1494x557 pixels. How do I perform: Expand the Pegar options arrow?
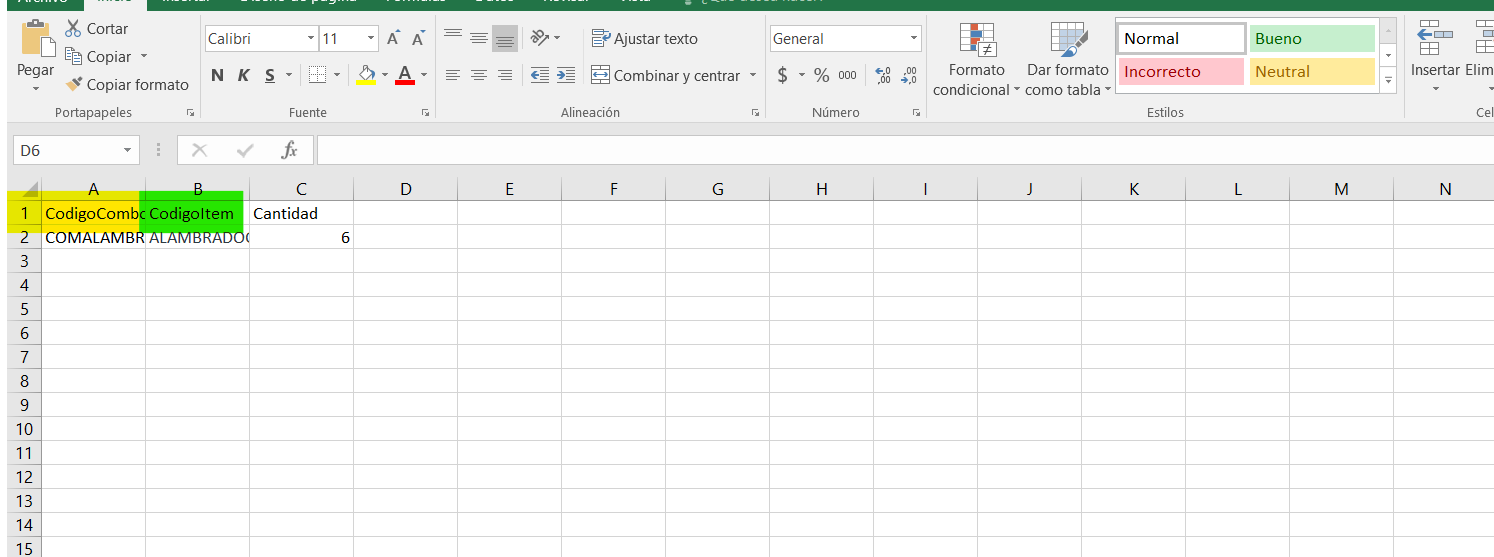[x=36, y=88]
